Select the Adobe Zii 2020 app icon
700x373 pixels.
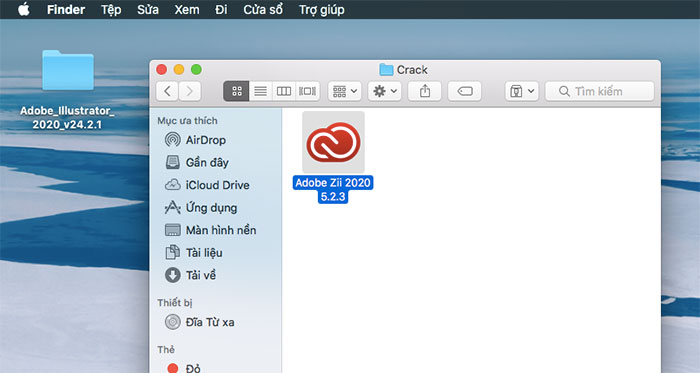(333, 142)
